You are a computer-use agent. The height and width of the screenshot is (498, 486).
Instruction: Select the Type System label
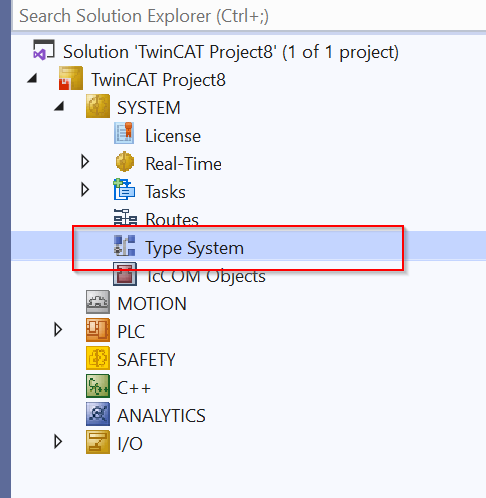(x=194, y=248)
